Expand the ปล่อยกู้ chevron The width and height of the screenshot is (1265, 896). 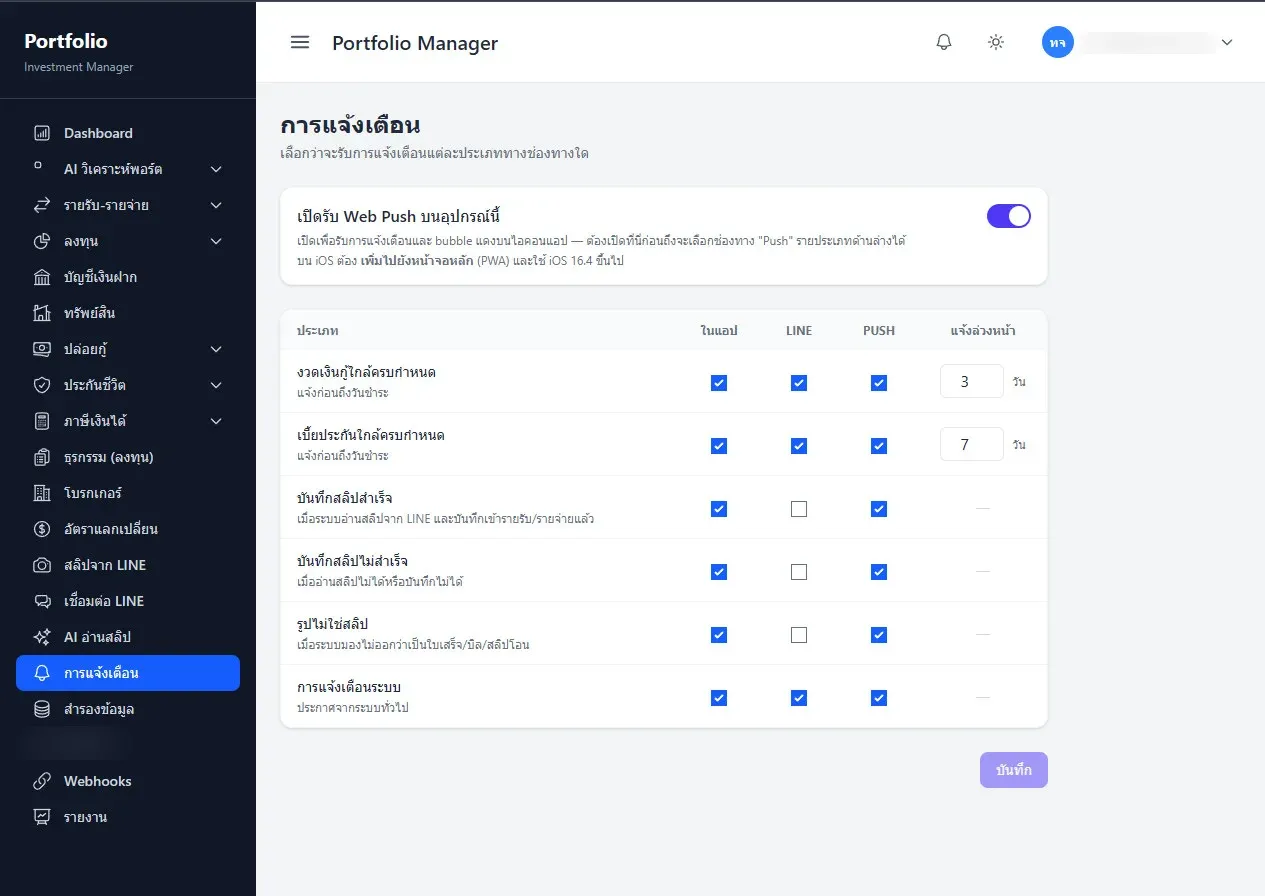216,349
